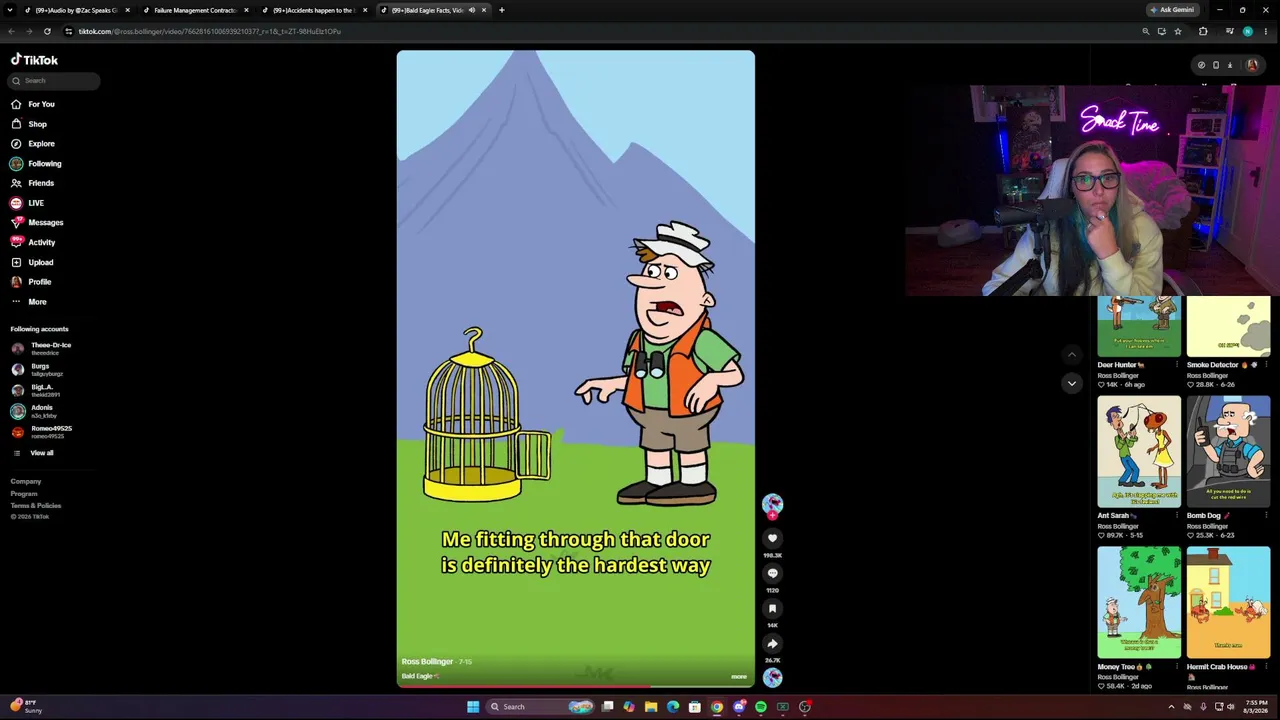
Task: Mute the Bald Eagle tab audio
Action: point(471,10)
